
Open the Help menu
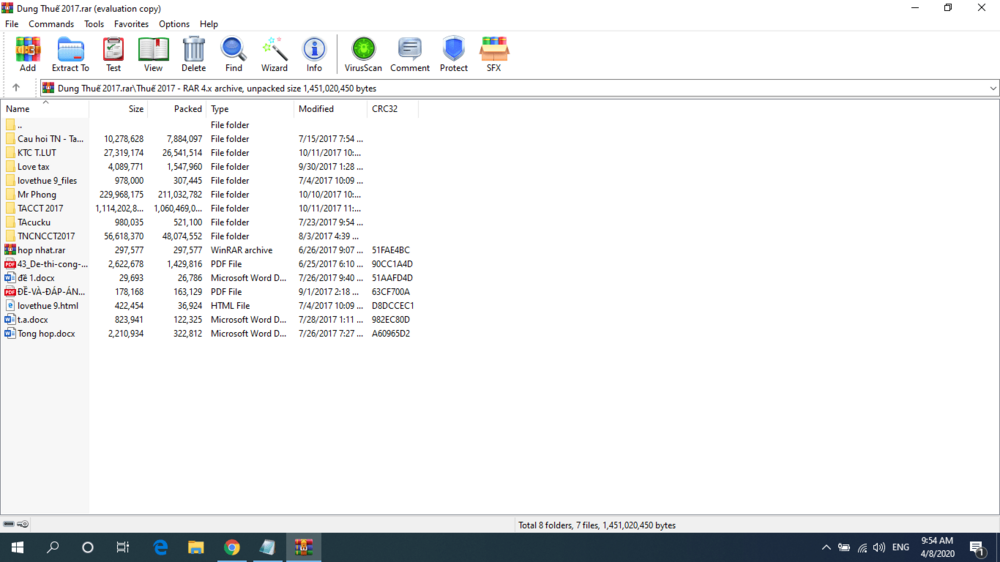click(x=209, y=24)
